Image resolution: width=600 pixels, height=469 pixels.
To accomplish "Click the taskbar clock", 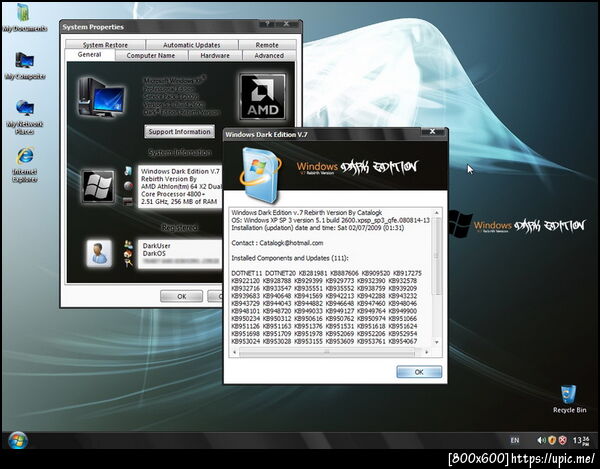I will pyautogui.click(x=581, y=440).
